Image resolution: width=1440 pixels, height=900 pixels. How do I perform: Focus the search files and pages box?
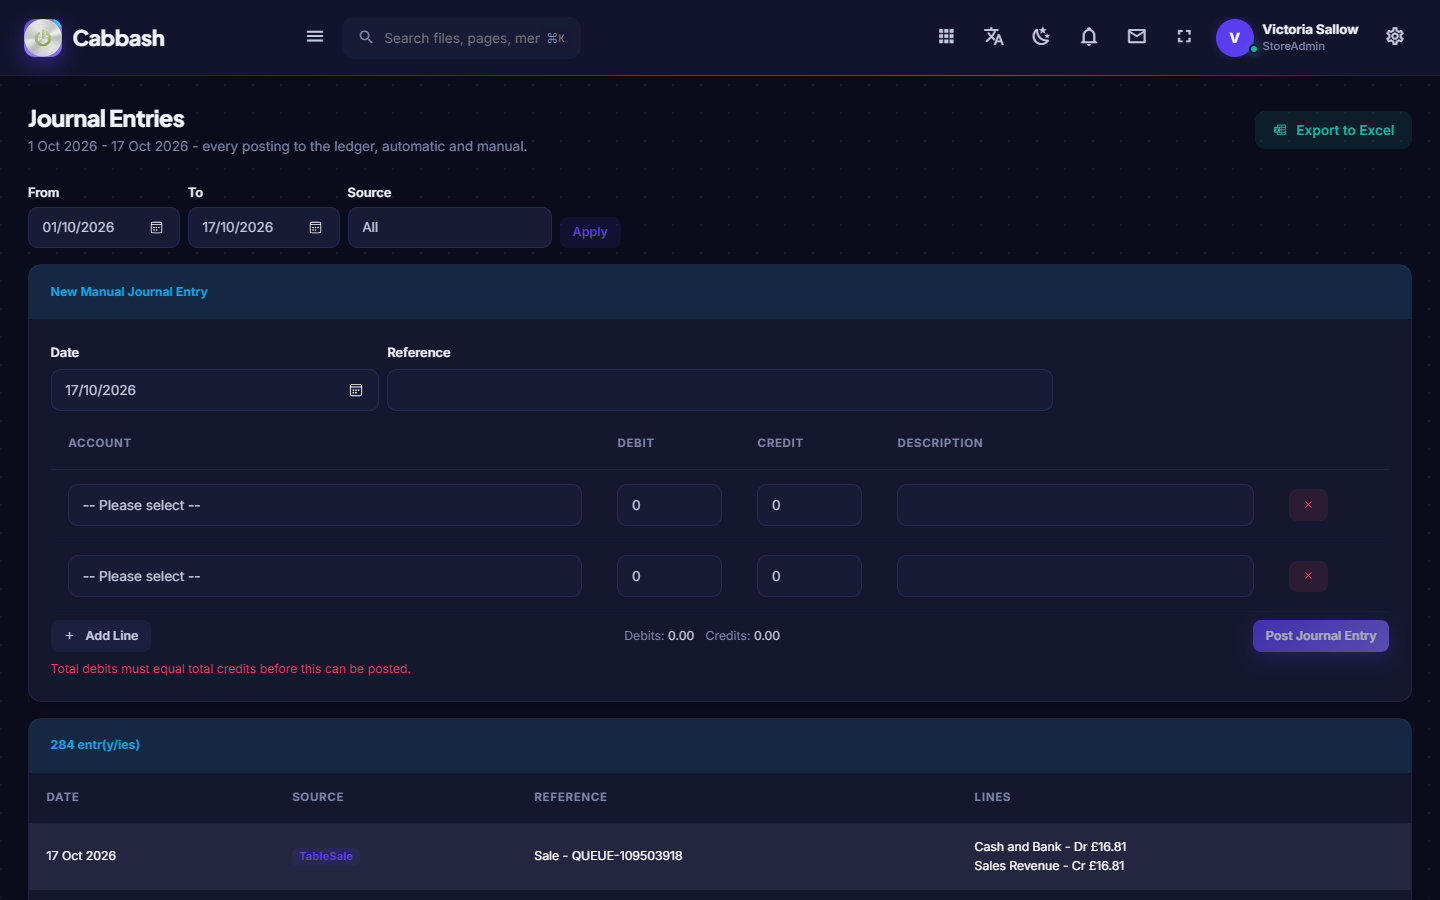coord(462,38)
